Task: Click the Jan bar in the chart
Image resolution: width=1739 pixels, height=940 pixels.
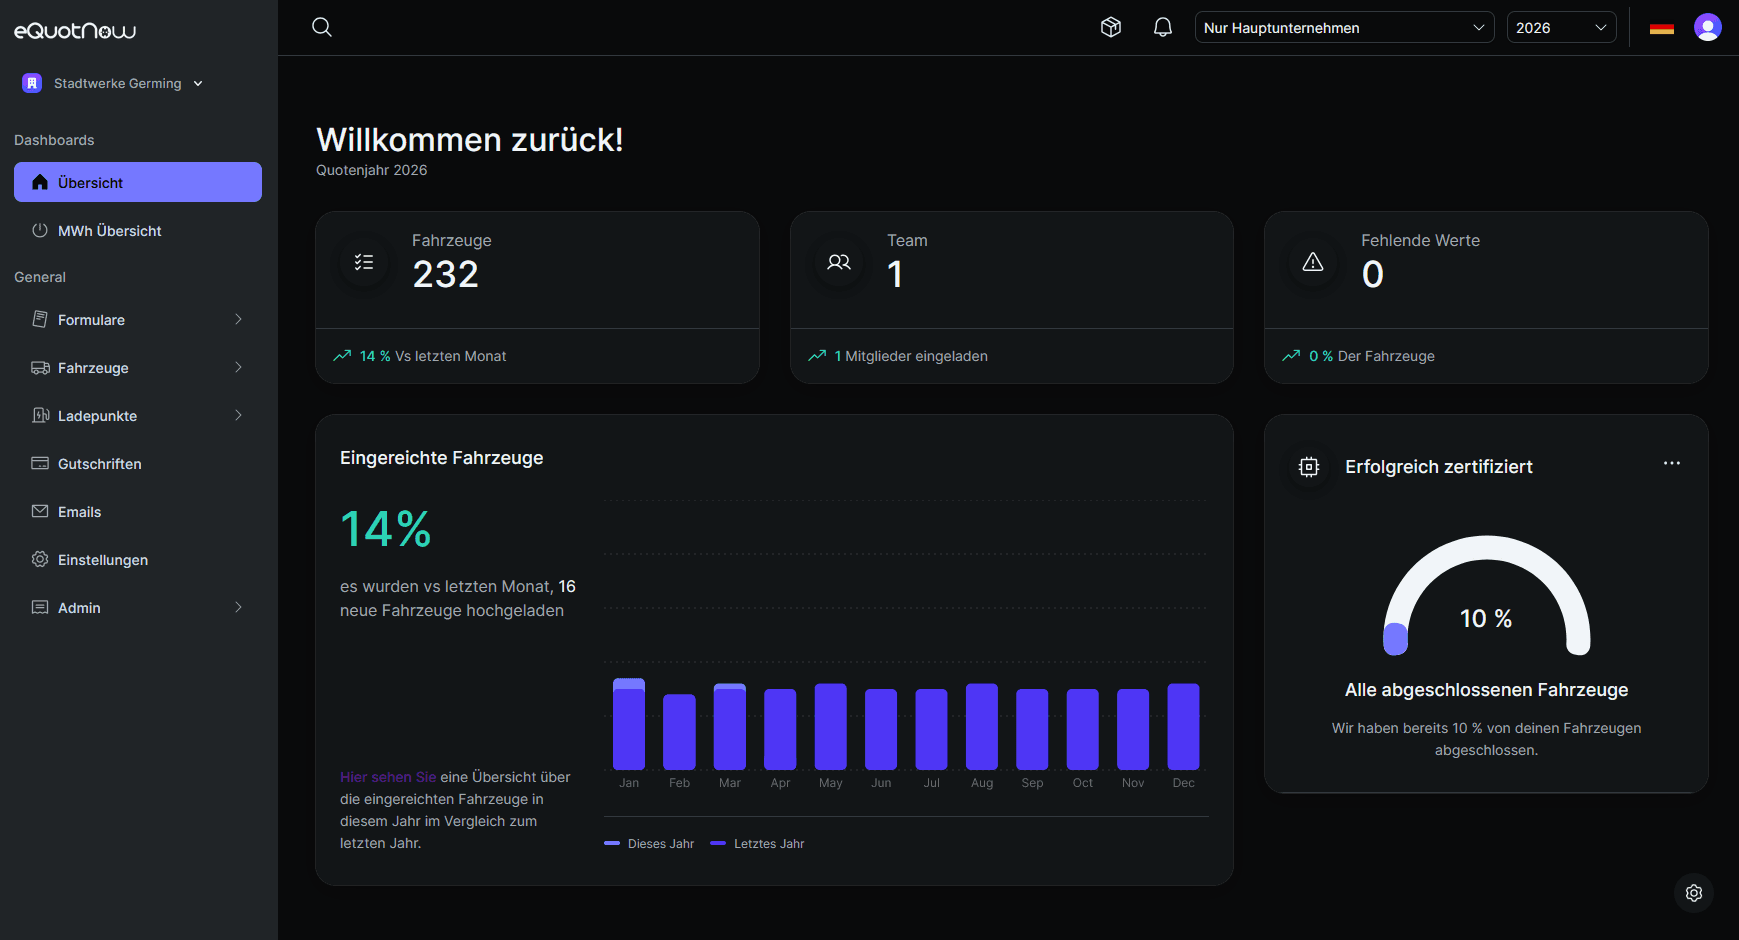Action: [629, 724]
